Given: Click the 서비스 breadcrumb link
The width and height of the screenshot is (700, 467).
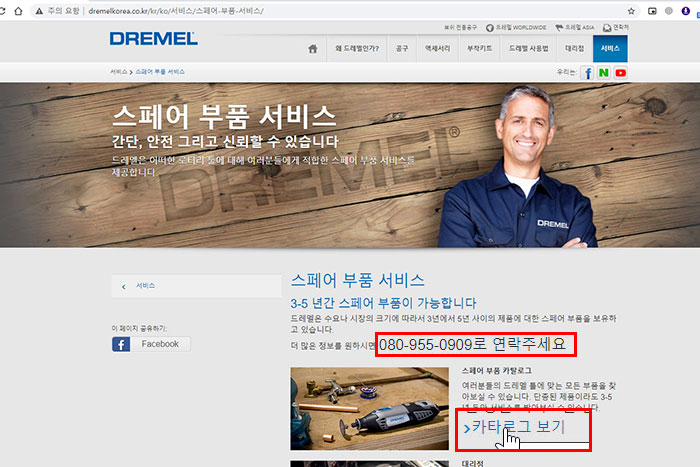Looking at the screenshot, I should [119, 72].
